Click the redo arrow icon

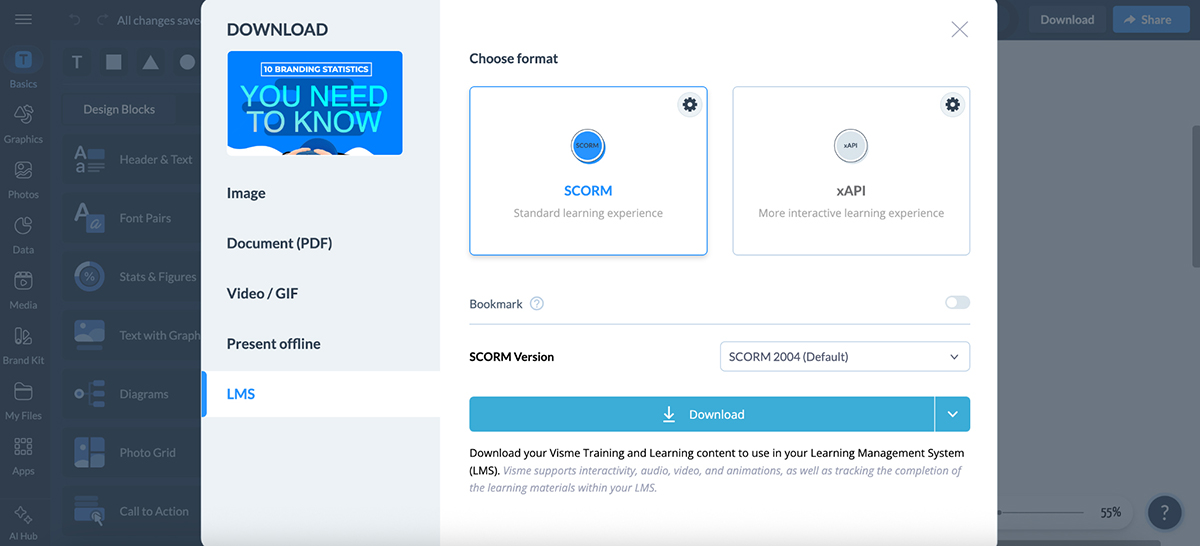(x=103, y=20)
